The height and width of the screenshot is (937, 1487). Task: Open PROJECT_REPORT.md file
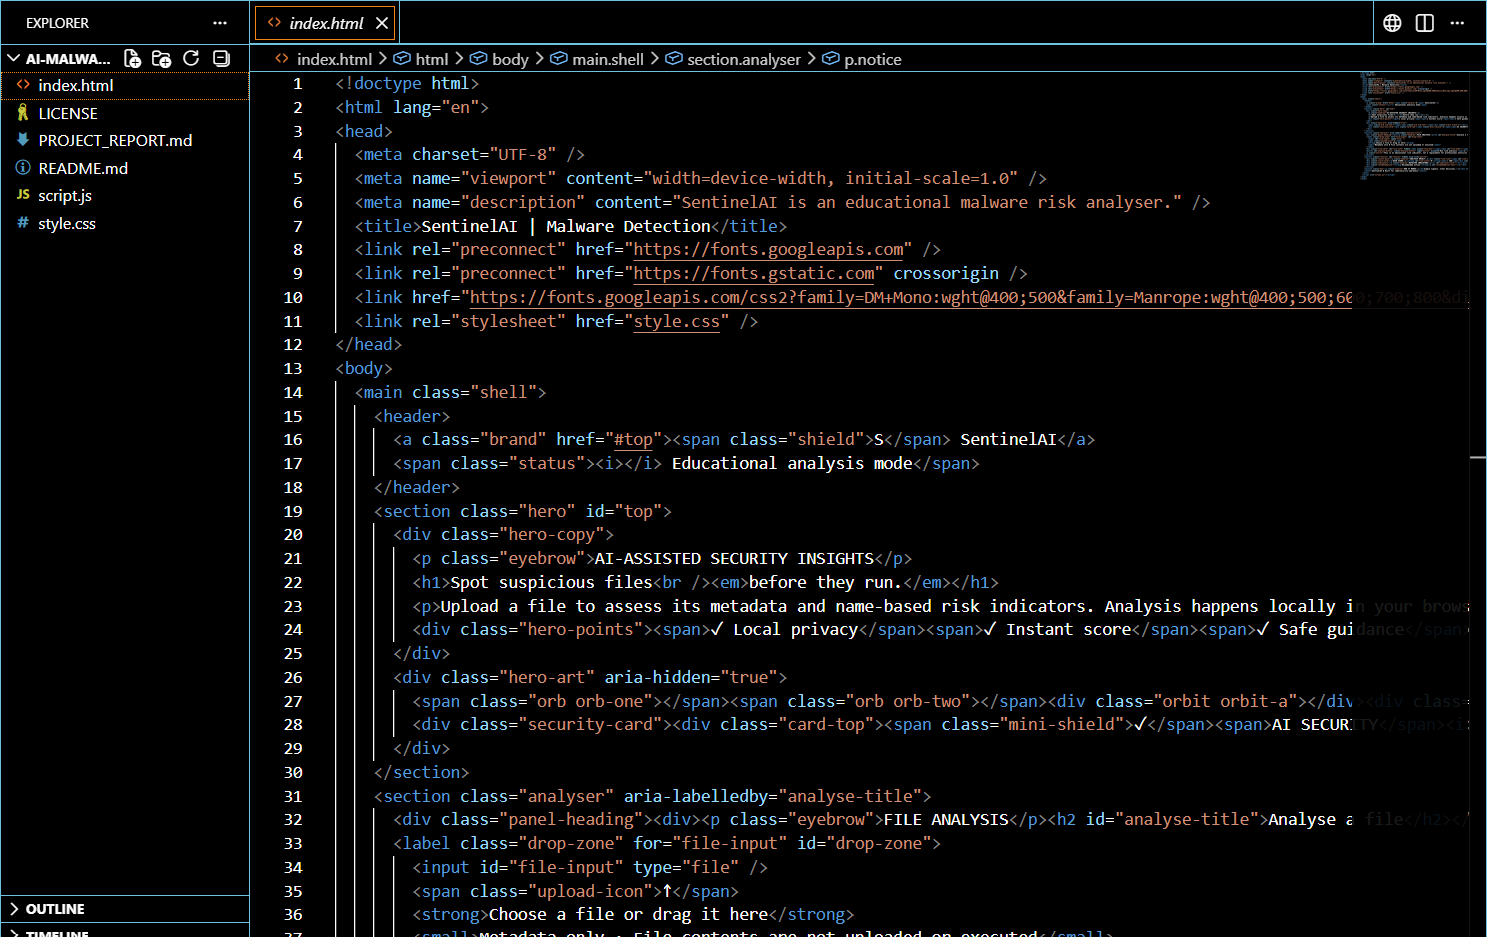(125, 140)
